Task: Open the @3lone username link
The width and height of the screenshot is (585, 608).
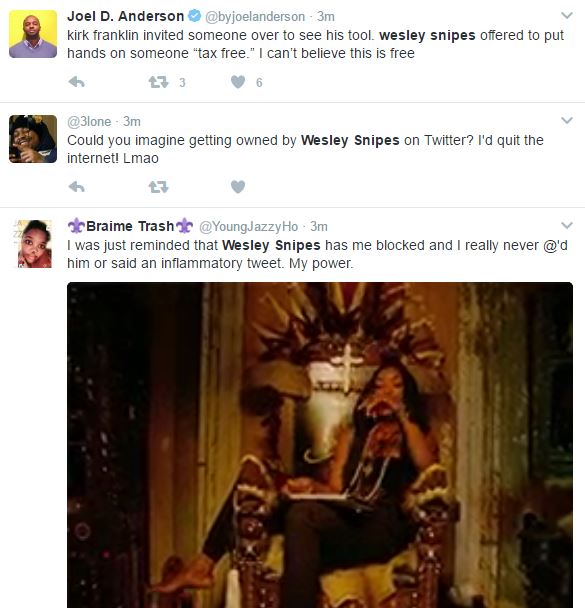Action: [89, 122]
